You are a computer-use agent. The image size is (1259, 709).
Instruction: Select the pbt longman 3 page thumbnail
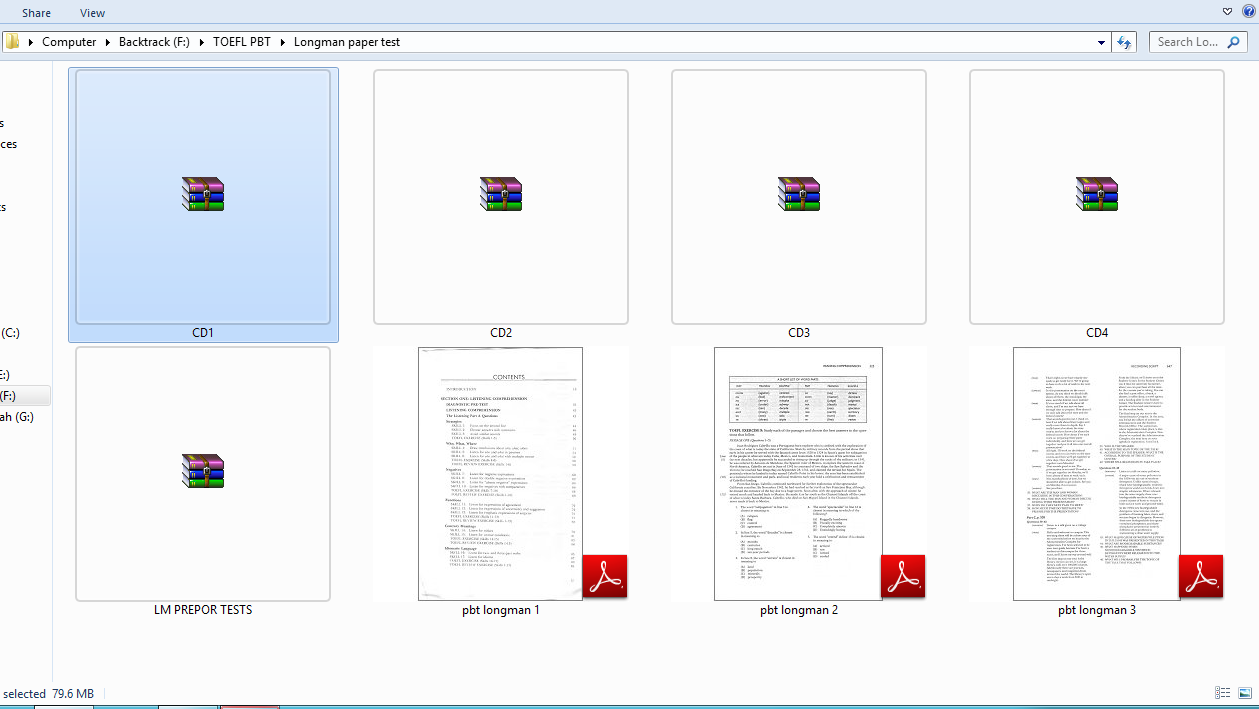1096,474
